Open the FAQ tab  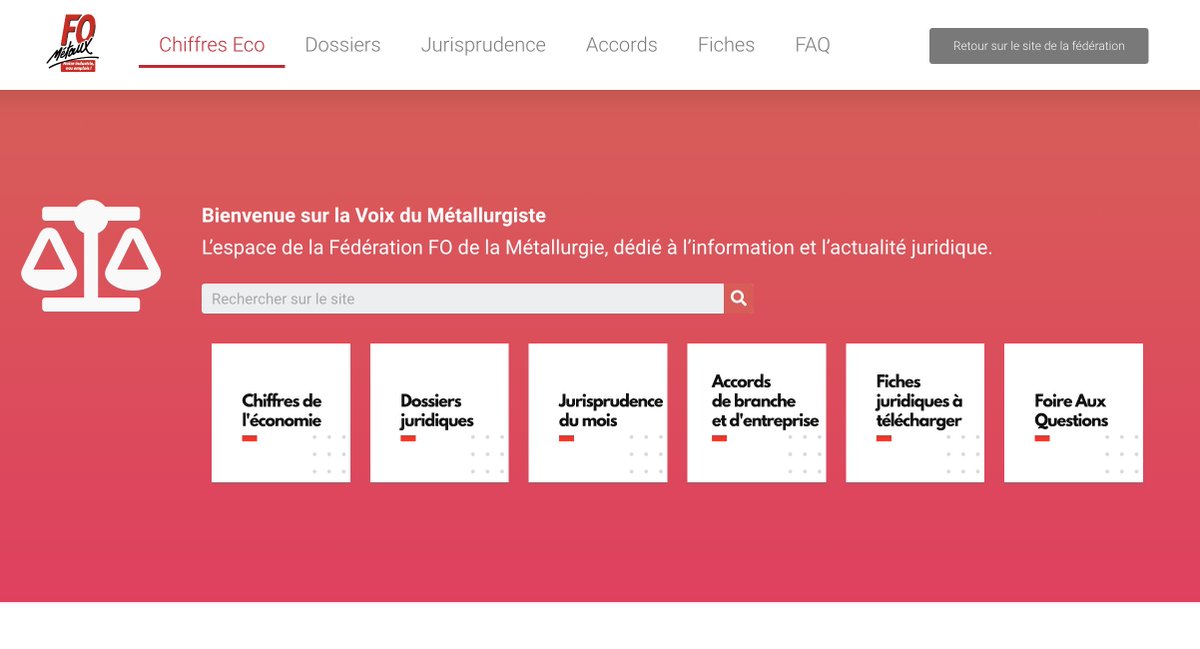point(813,45)
